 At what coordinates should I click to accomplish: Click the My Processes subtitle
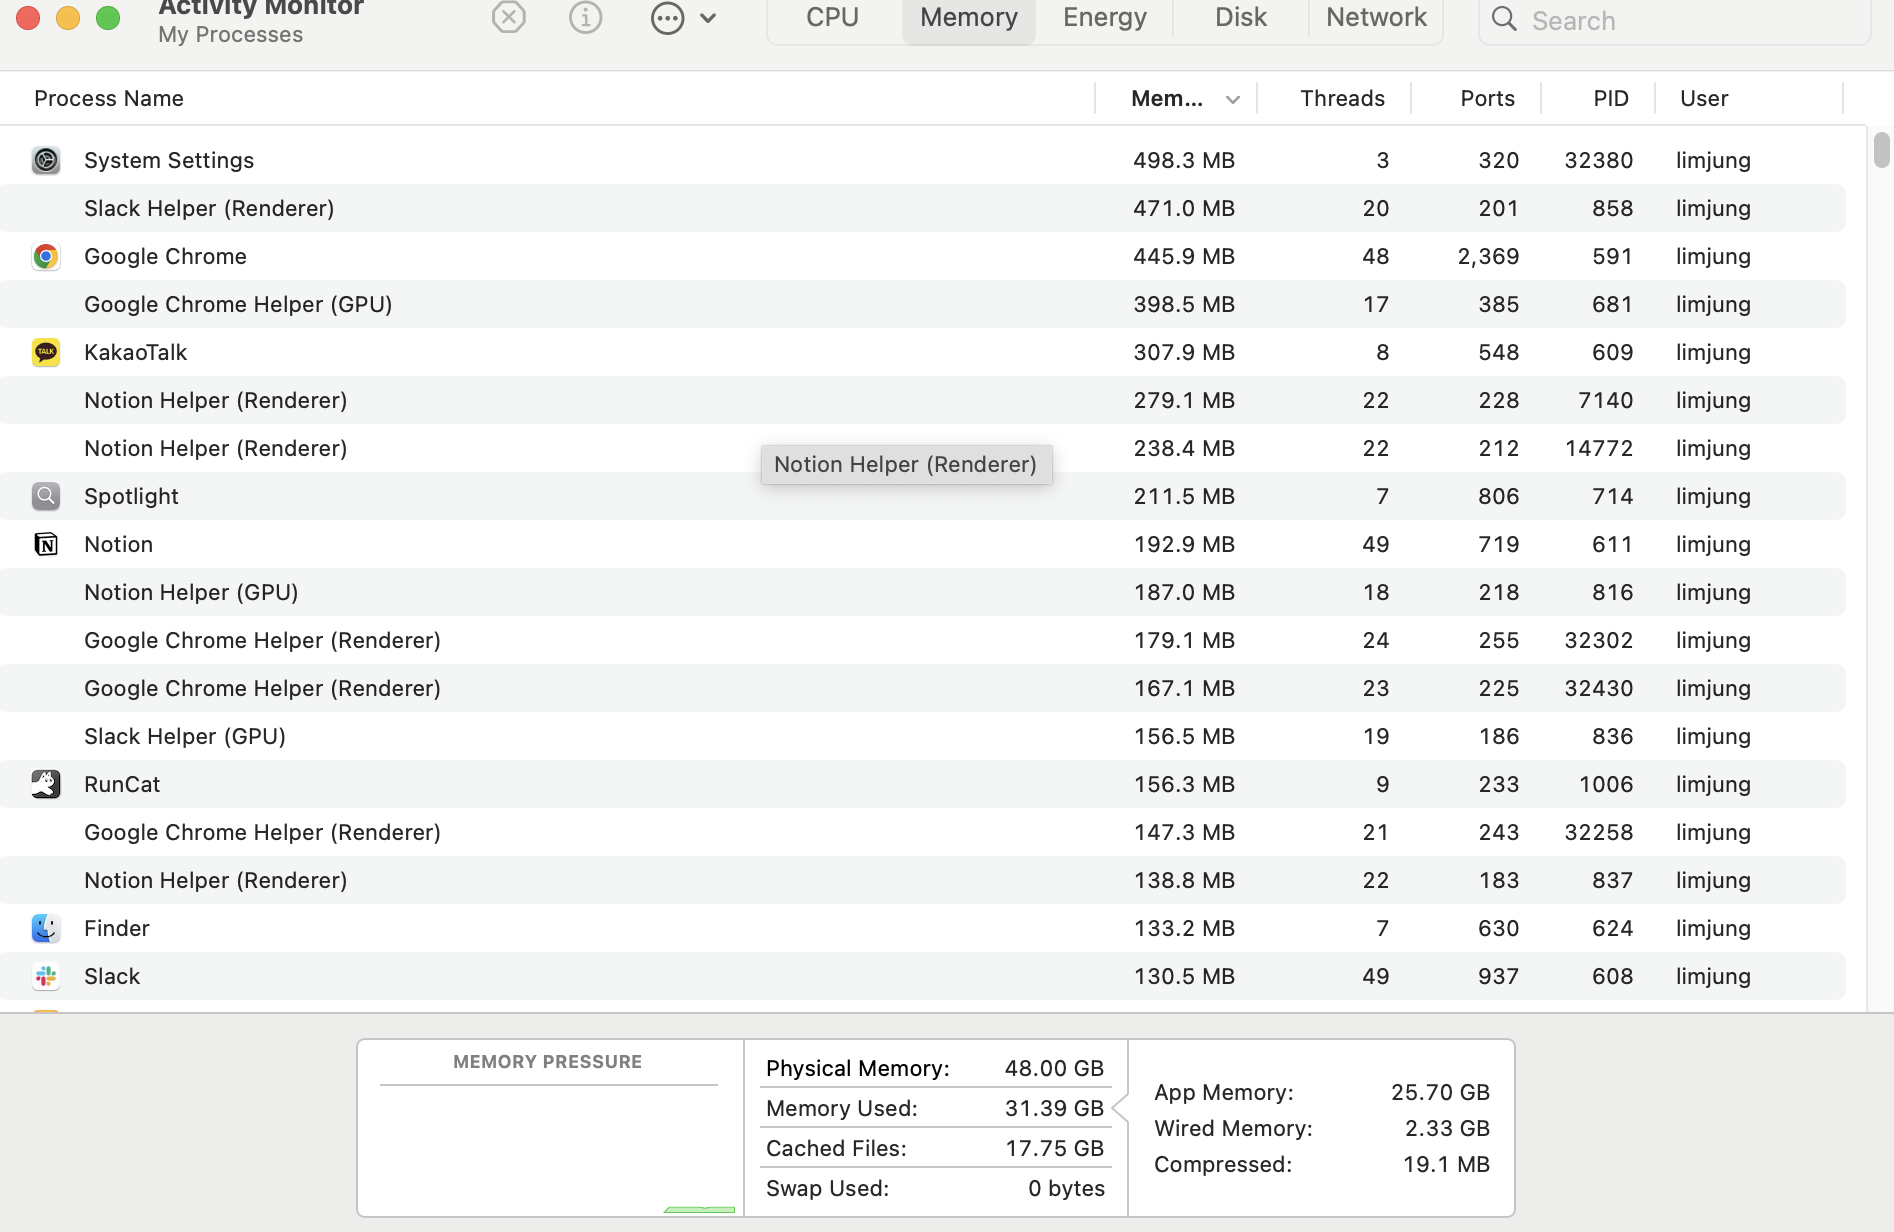click(230, 34)
